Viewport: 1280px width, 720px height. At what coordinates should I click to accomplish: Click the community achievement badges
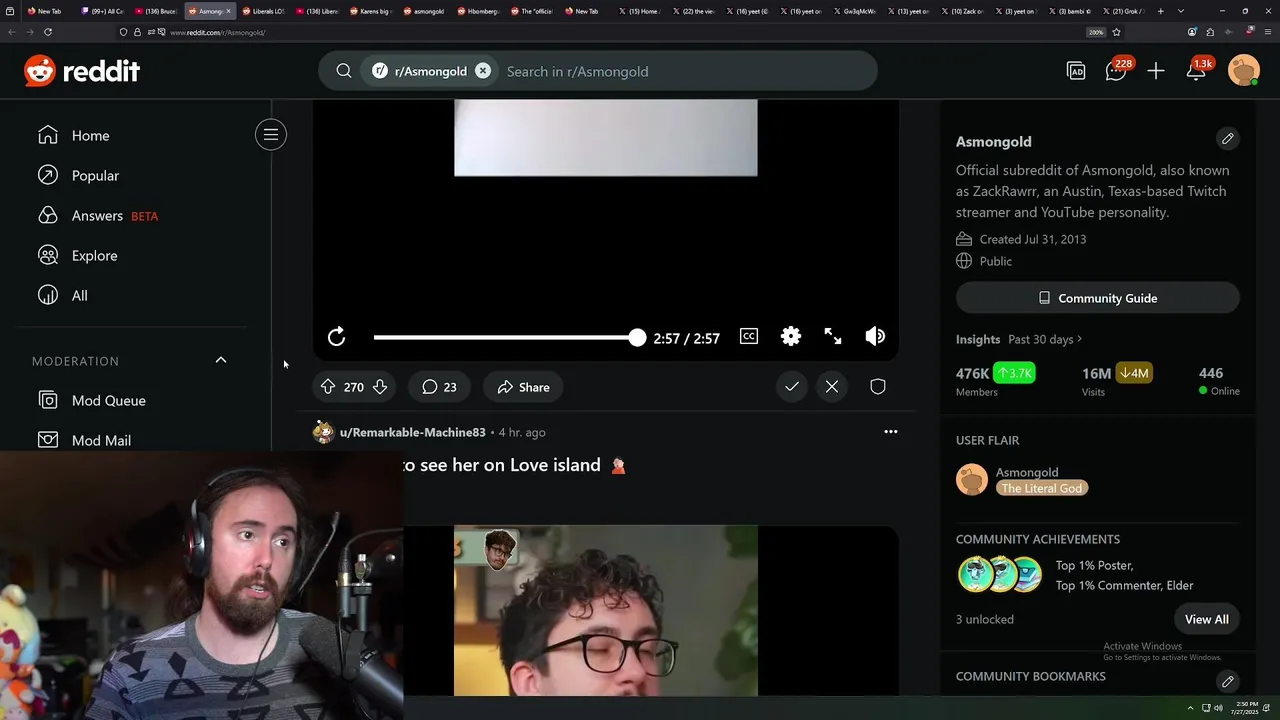pyautogui.click(x=1000, y=575)
